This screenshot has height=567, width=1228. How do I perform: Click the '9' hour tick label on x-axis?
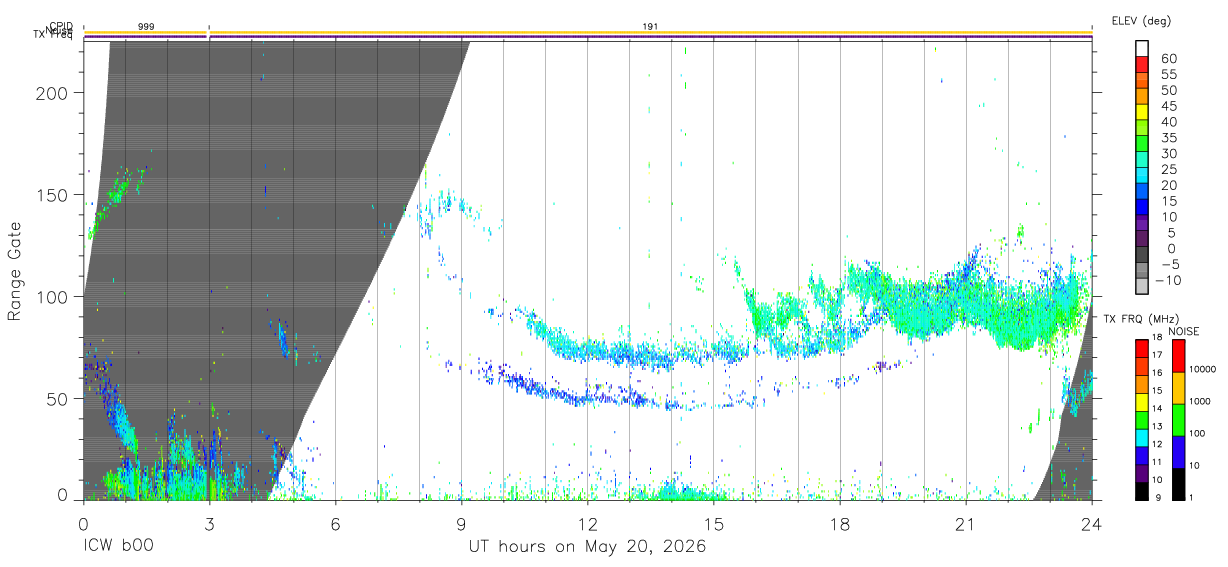point(461,524)
